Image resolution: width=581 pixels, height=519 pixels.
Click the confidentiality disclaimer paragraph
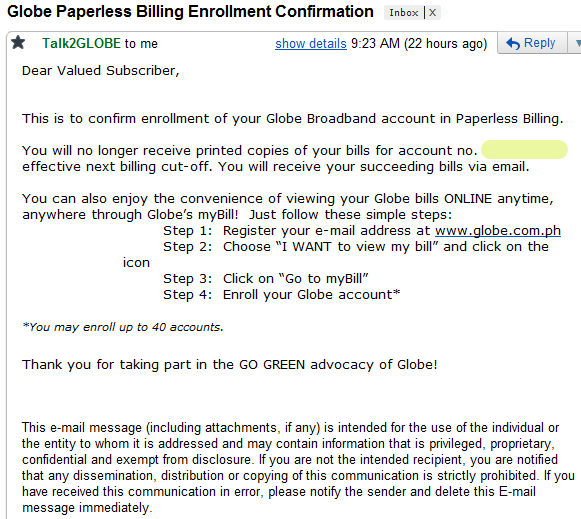click(x=298, y=468)
